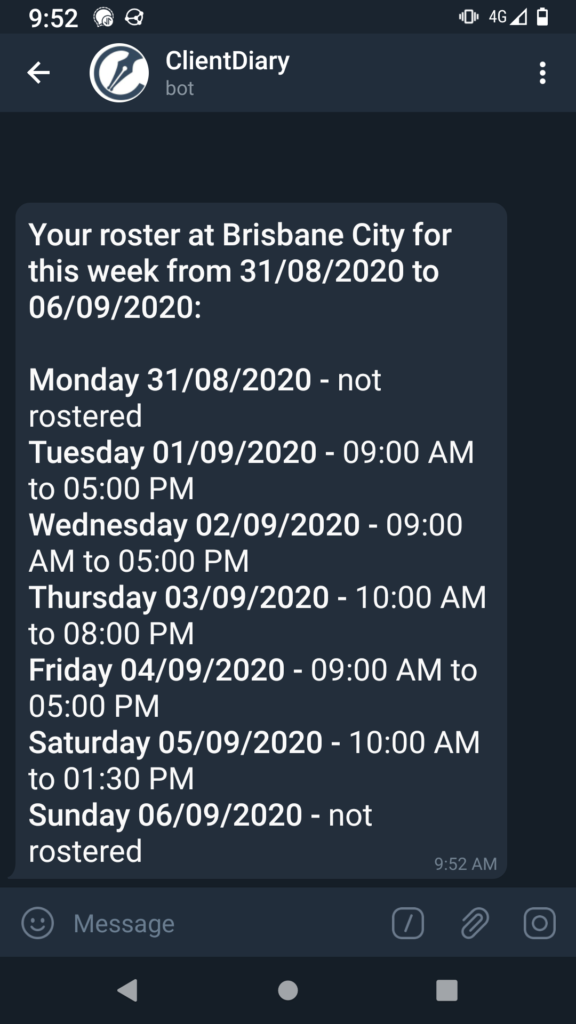
Task: Tap Android recent apps square
Action: coord(447,990)
